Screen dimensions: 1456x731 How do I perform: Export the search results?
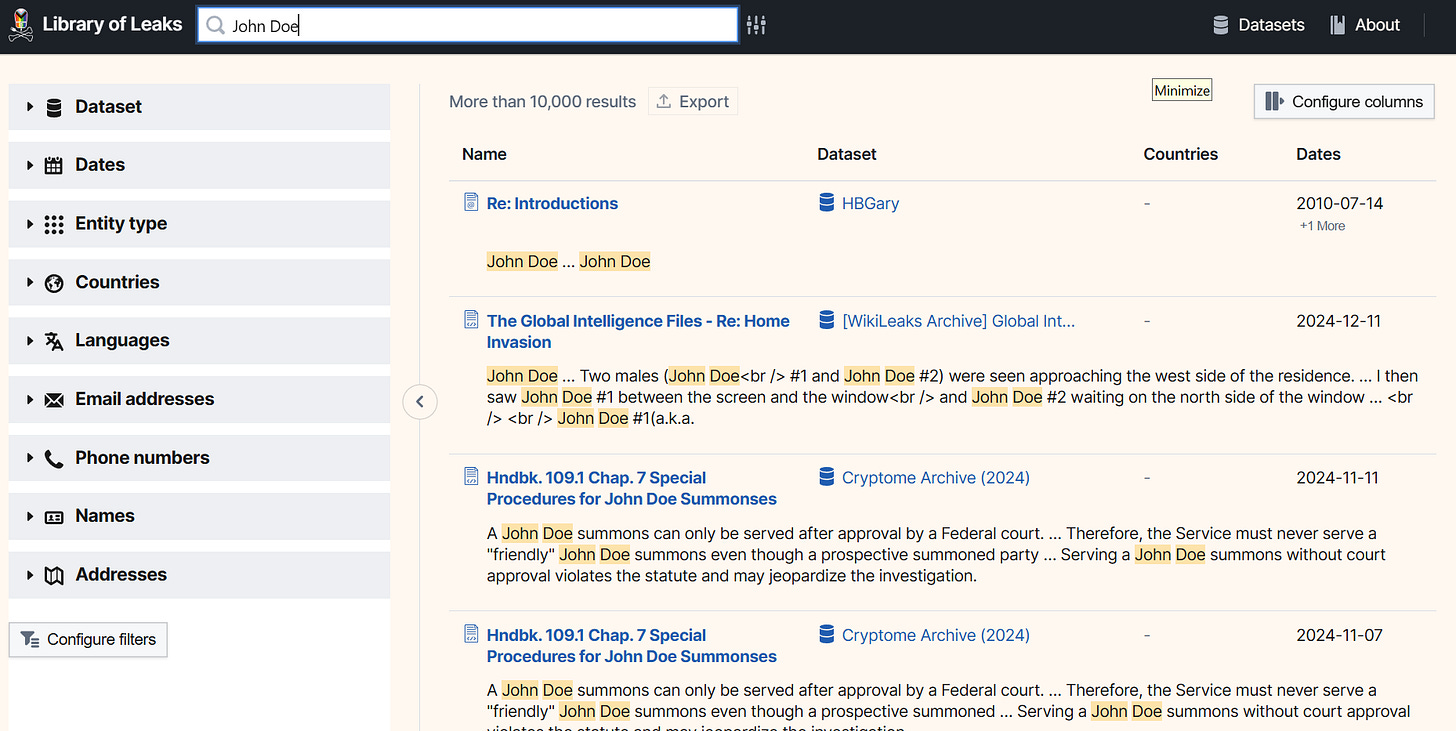(x=693, y=101)
